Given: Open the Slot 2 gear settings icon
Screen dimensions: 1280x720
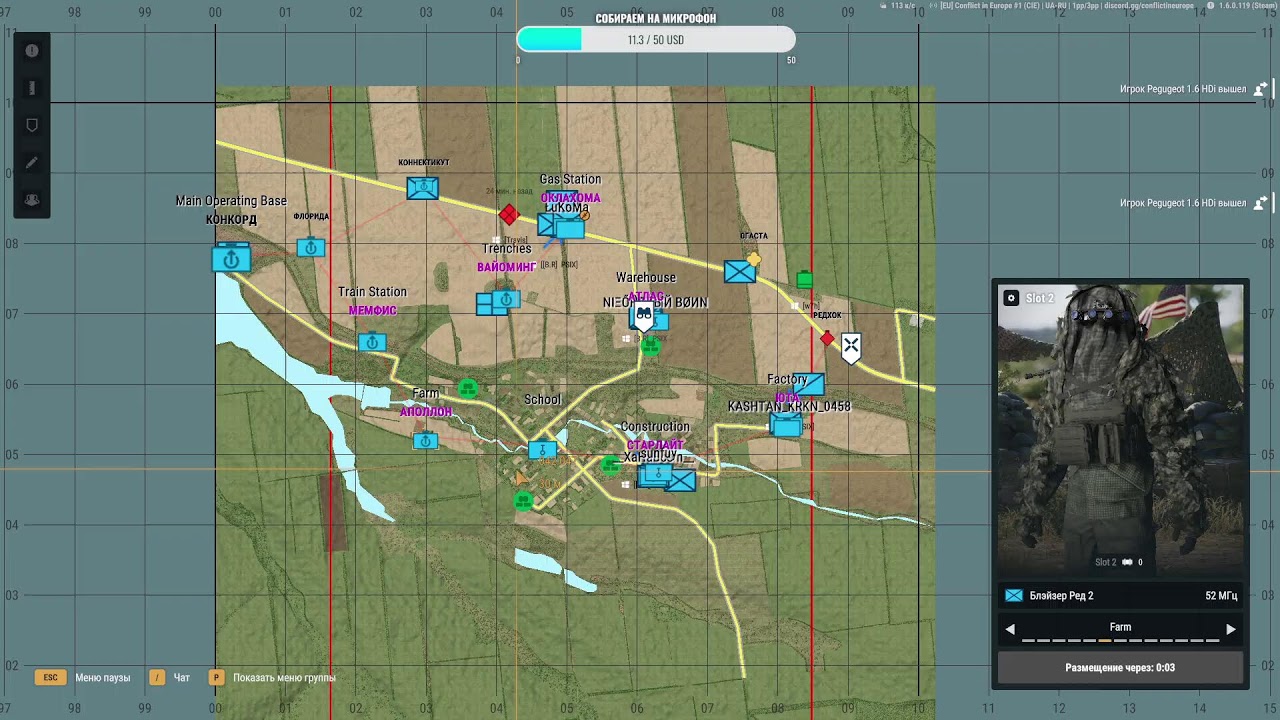Looking at the screenshot, I should click(x=1011, y=298).
